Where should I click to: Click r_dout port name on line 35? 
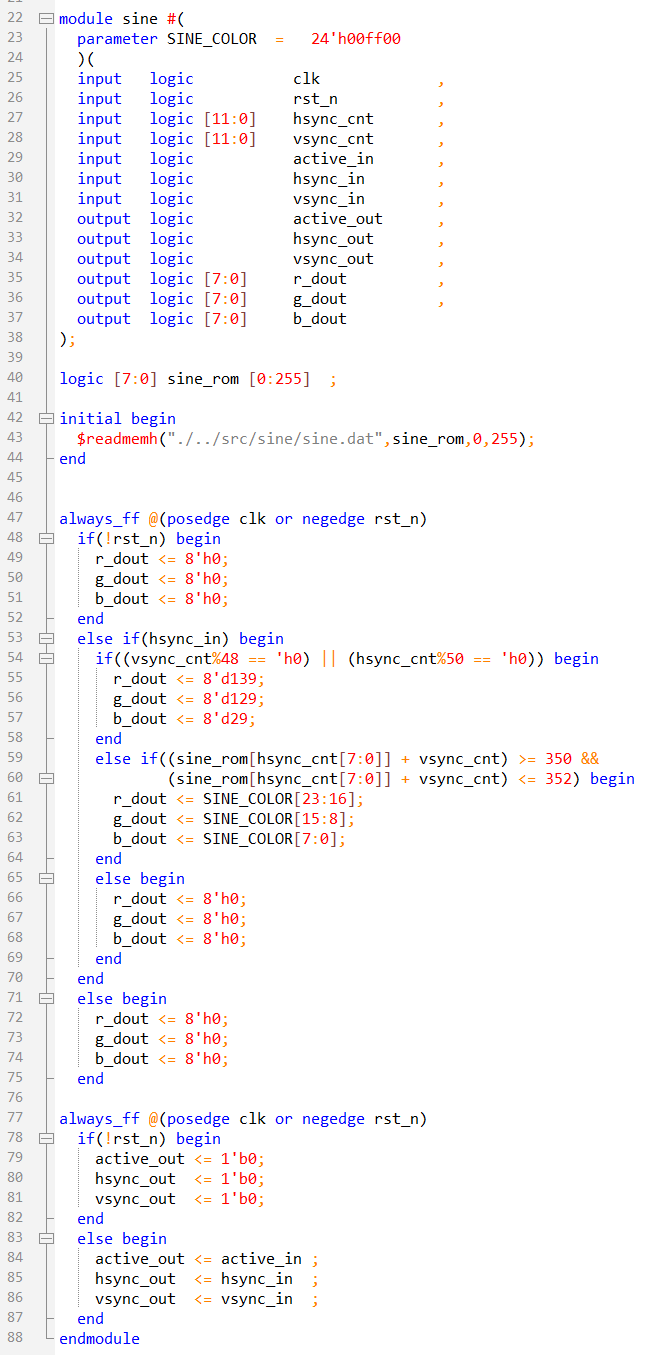(x=320, y=279)
